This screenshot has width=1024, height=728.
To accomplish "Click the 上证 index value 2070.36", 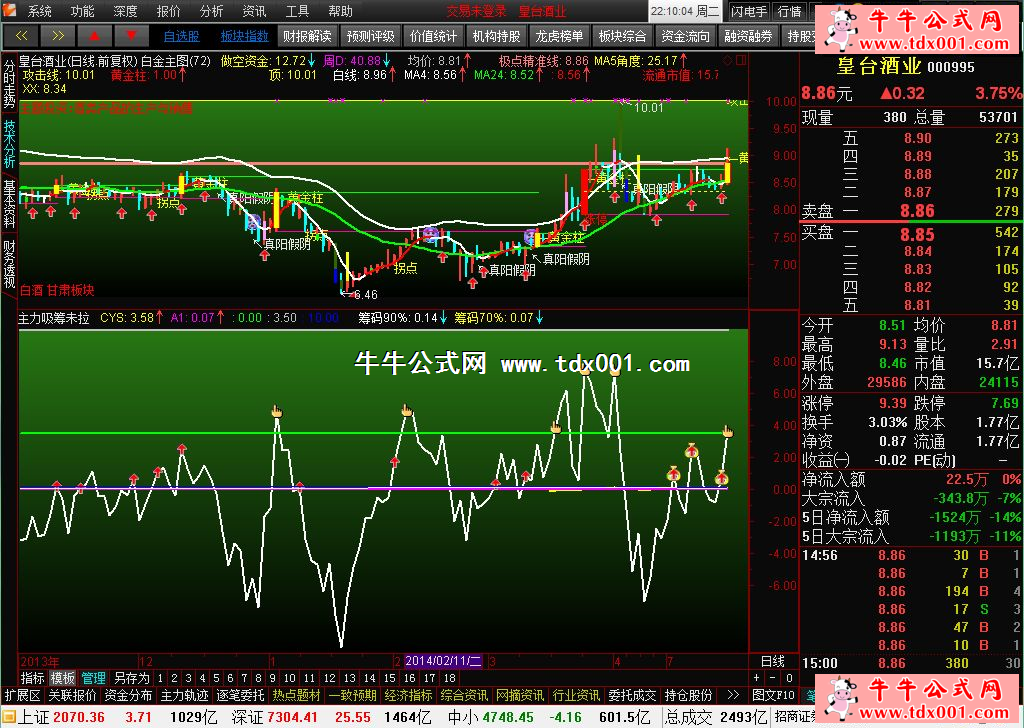I will (x=78, y=718).
